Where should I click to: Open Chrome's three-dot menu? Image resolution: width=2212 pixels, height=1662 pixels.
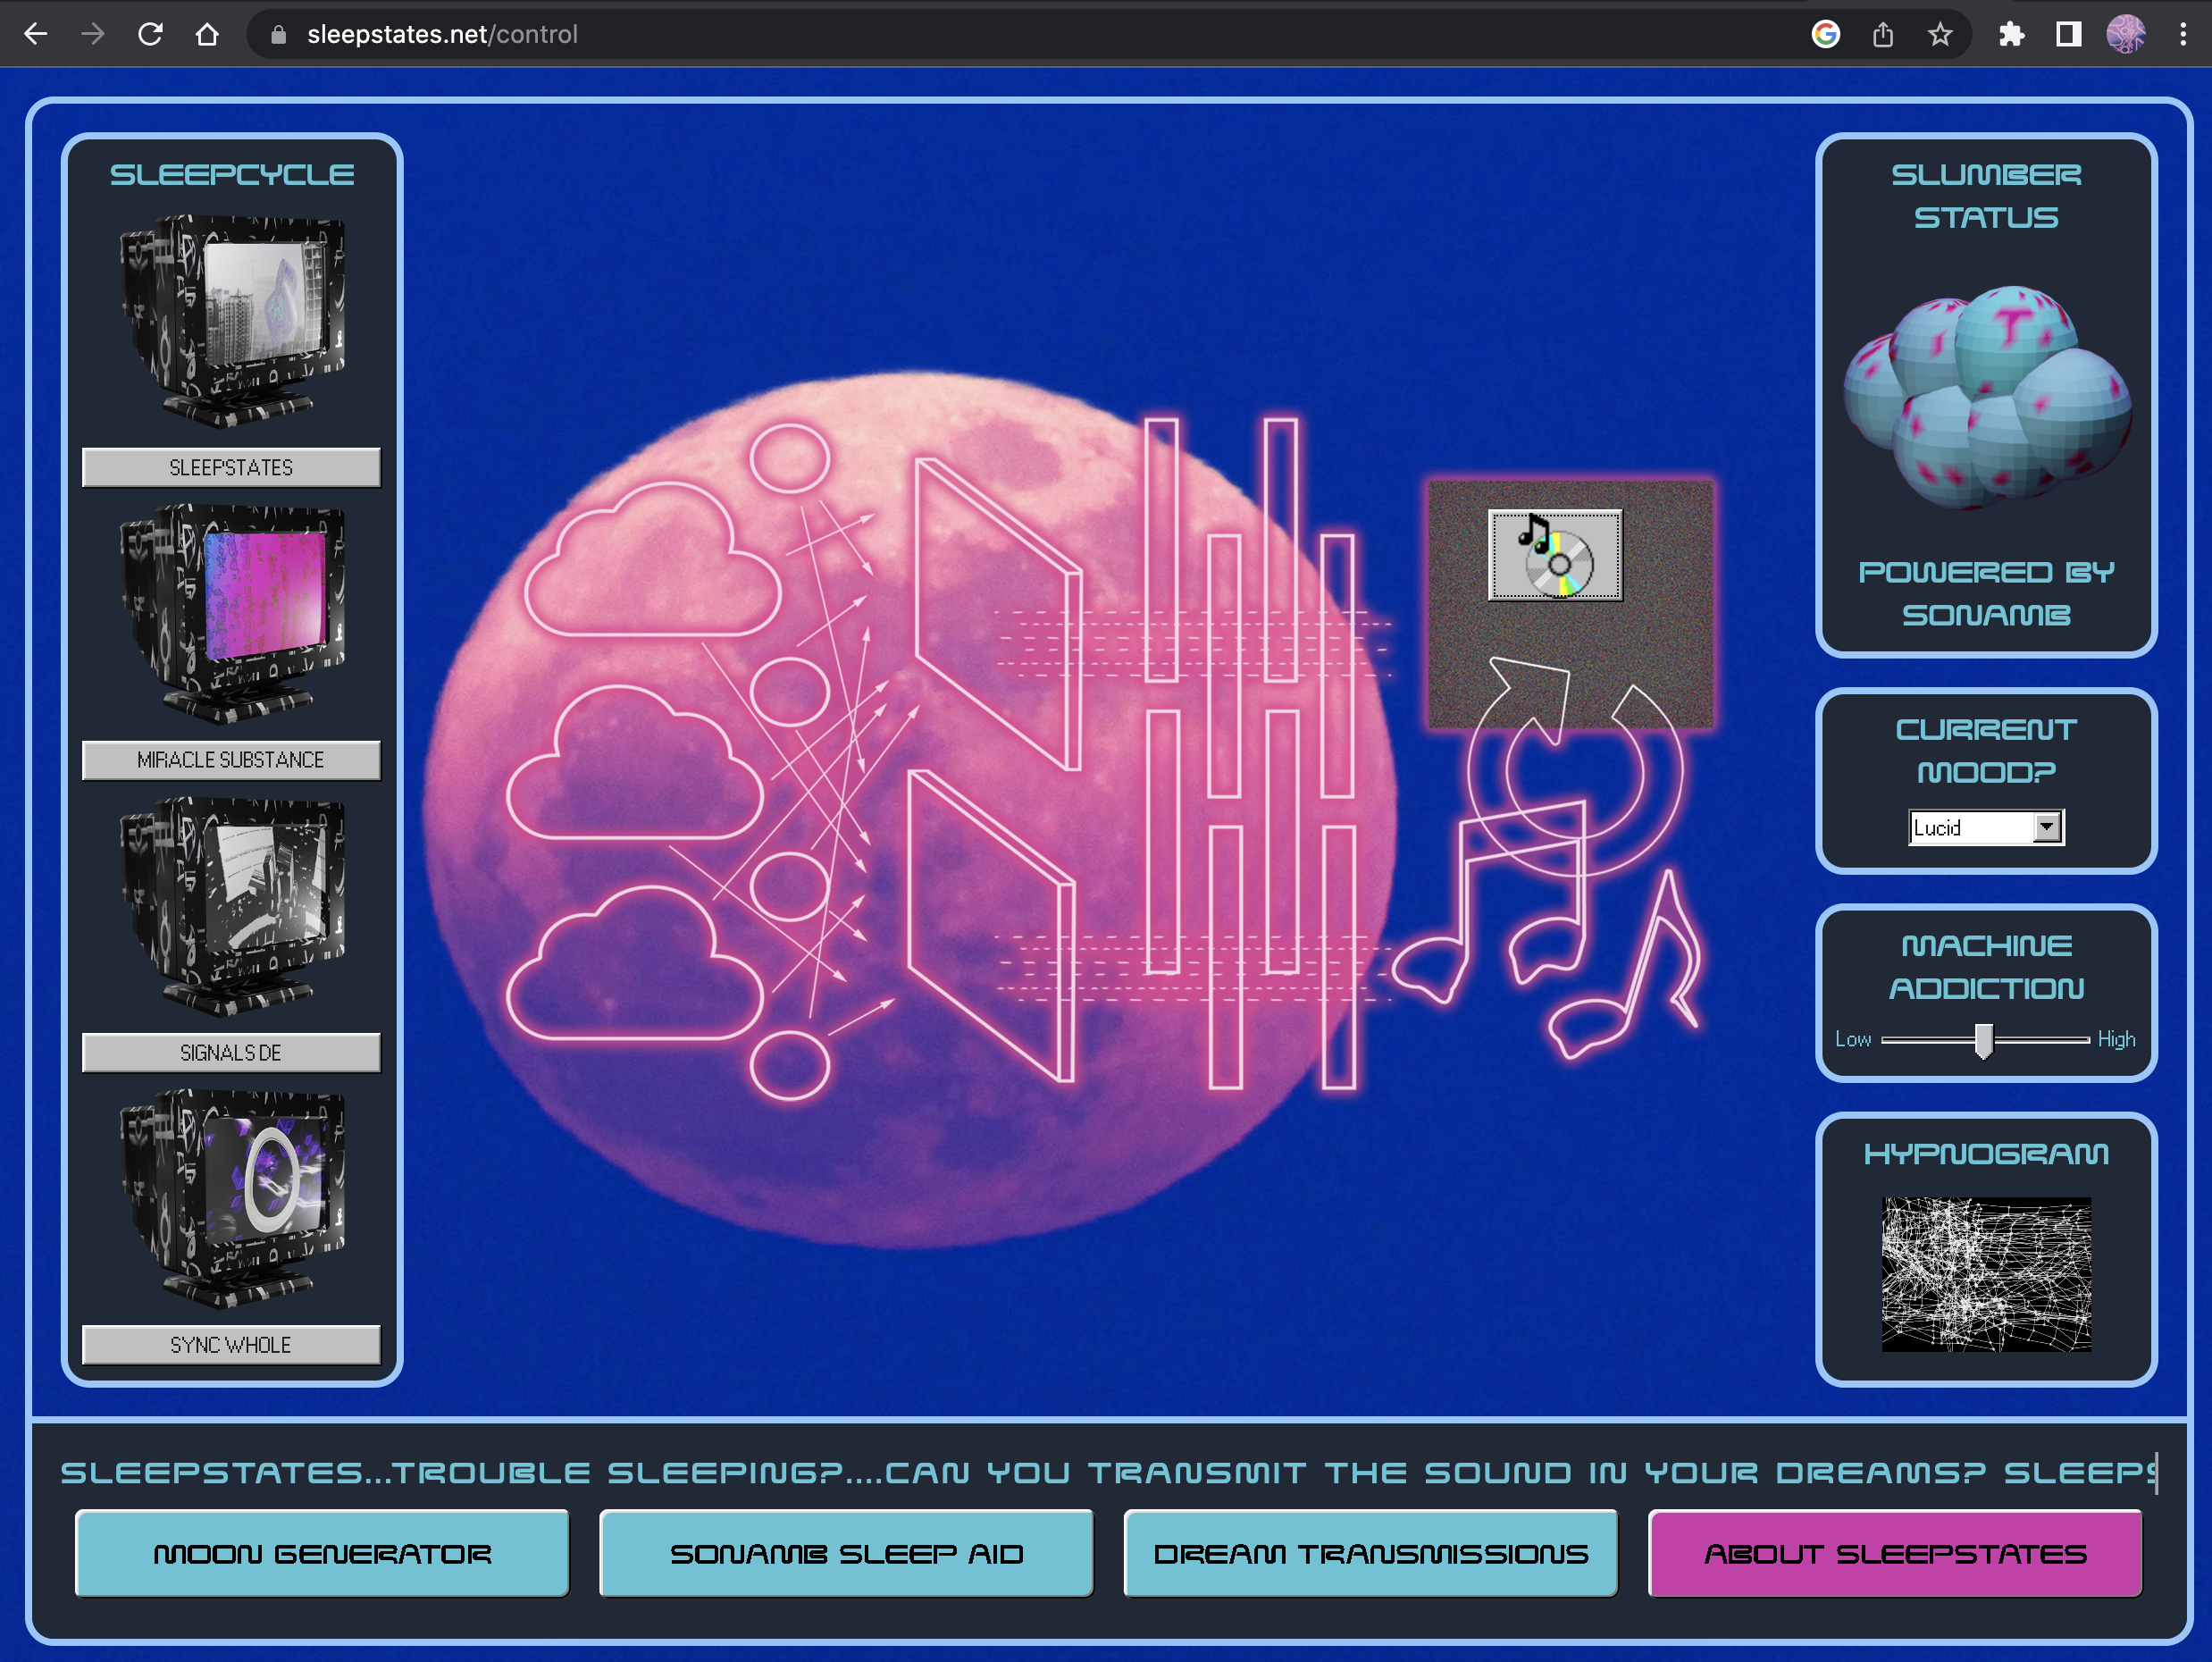(2182, 35)
